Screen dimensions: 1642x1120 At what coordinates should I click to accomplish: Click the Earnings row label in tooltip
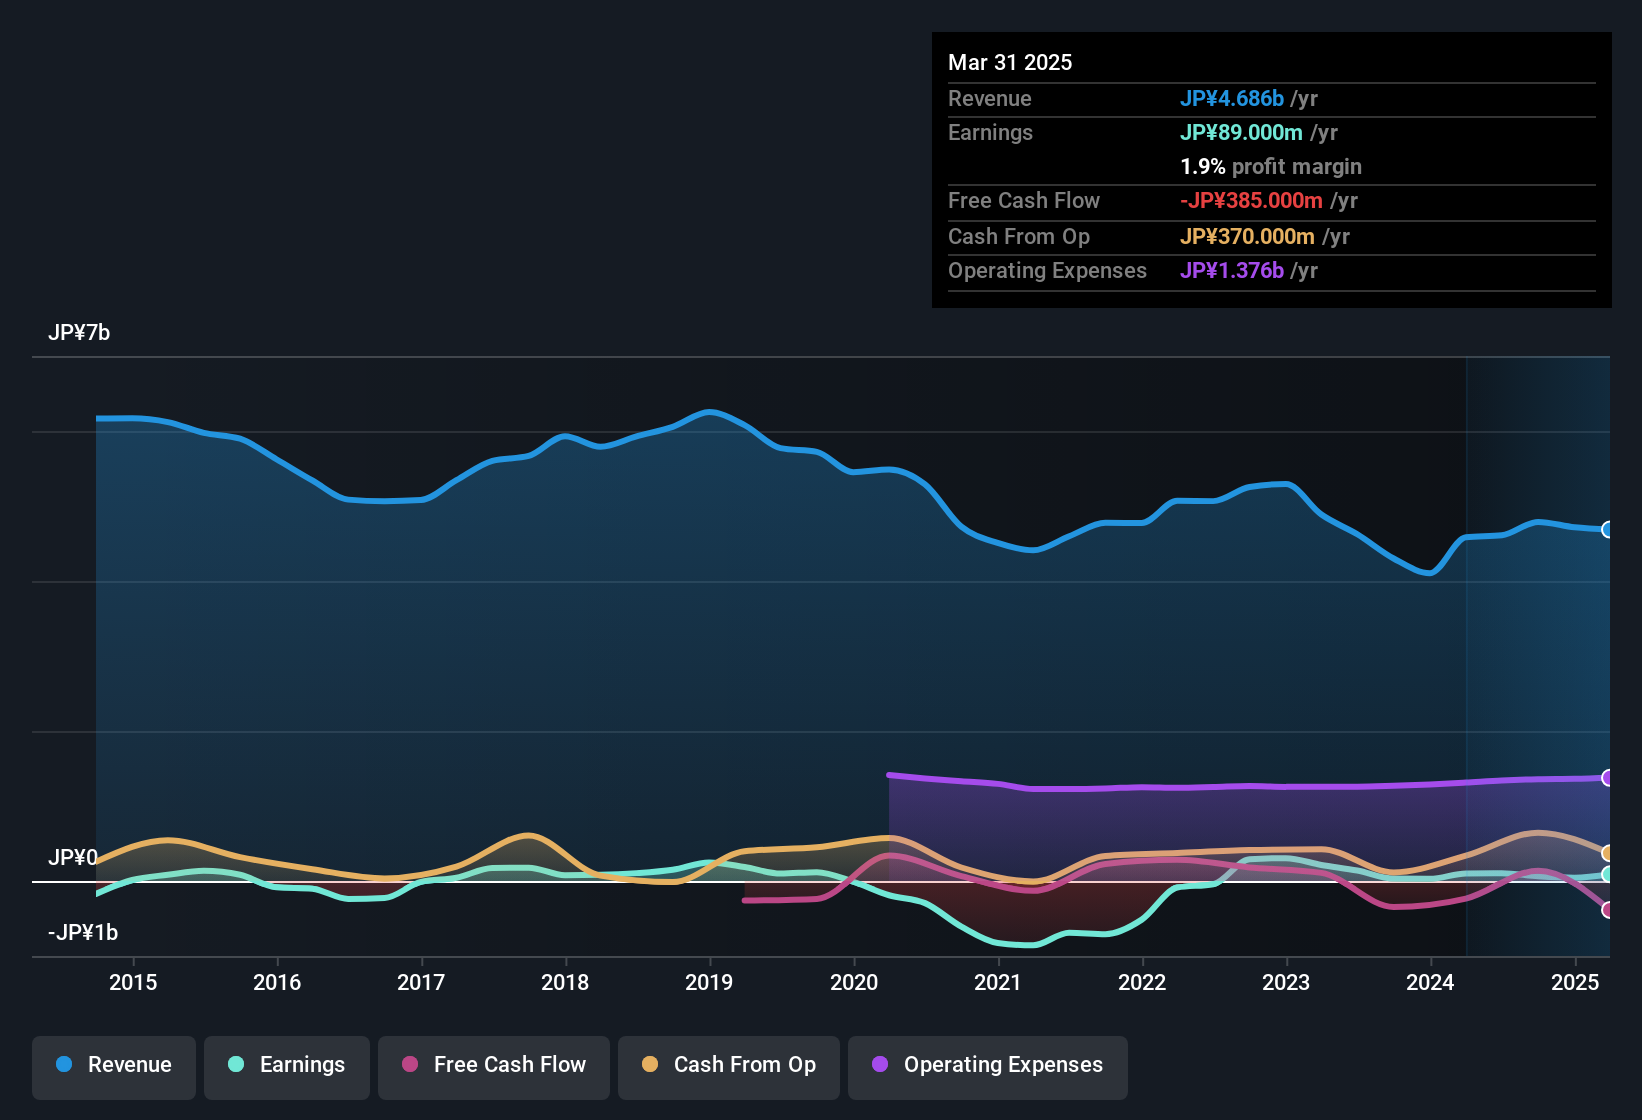[x=990, y=132]
